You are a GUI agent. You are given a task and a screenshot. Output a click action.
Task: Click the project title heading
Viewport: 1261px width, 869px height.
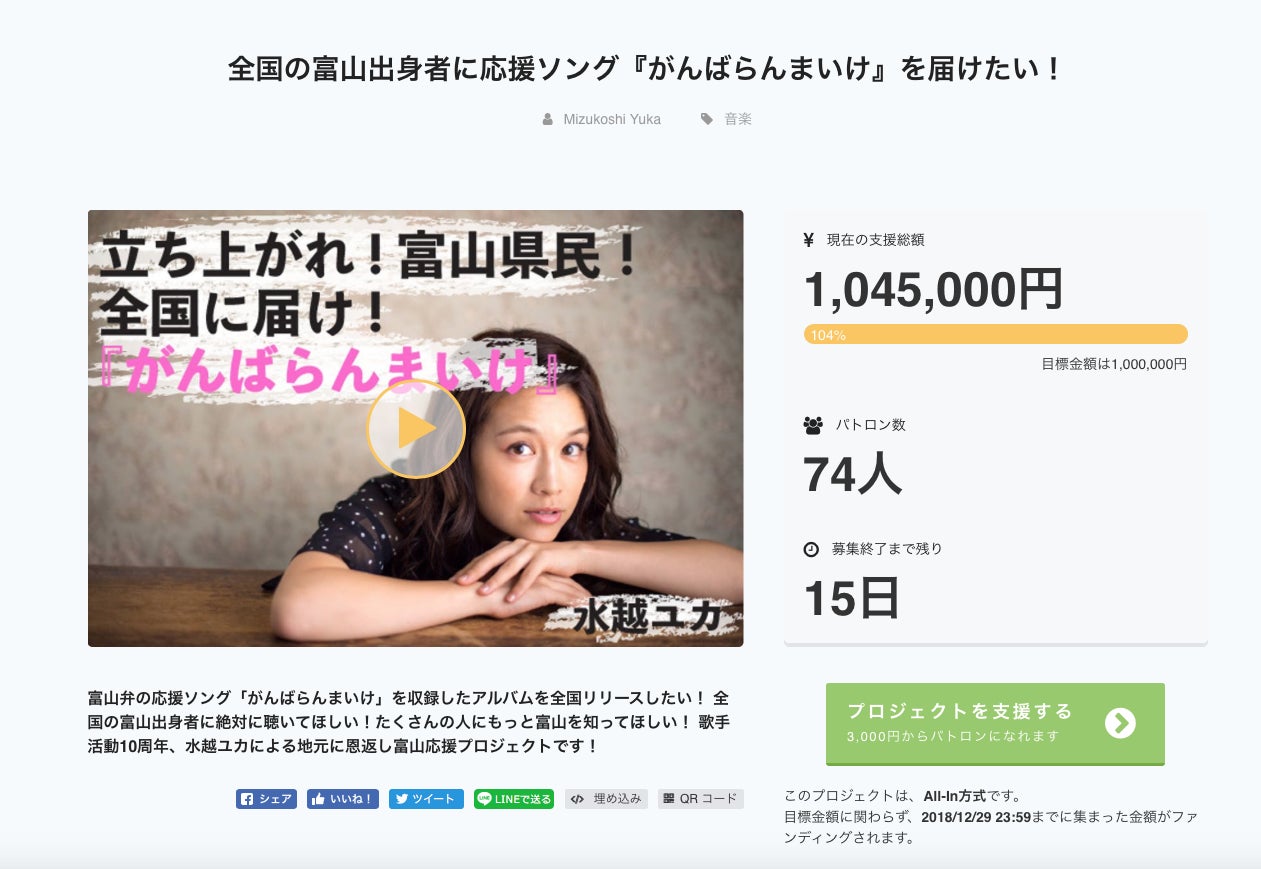(x=645, y=69)
